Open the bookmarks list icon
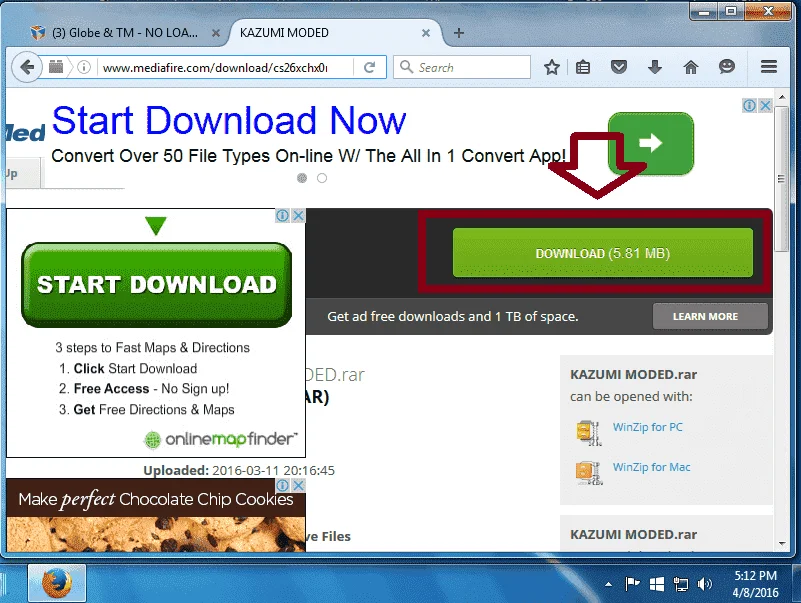 coord(583,67)
